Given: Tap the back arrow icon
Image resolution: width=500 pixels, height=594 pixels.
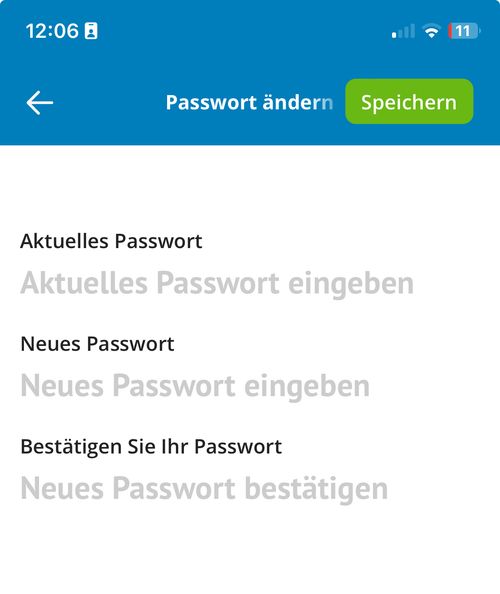Looking at the screenshot, I should click(x=40, y=103).
